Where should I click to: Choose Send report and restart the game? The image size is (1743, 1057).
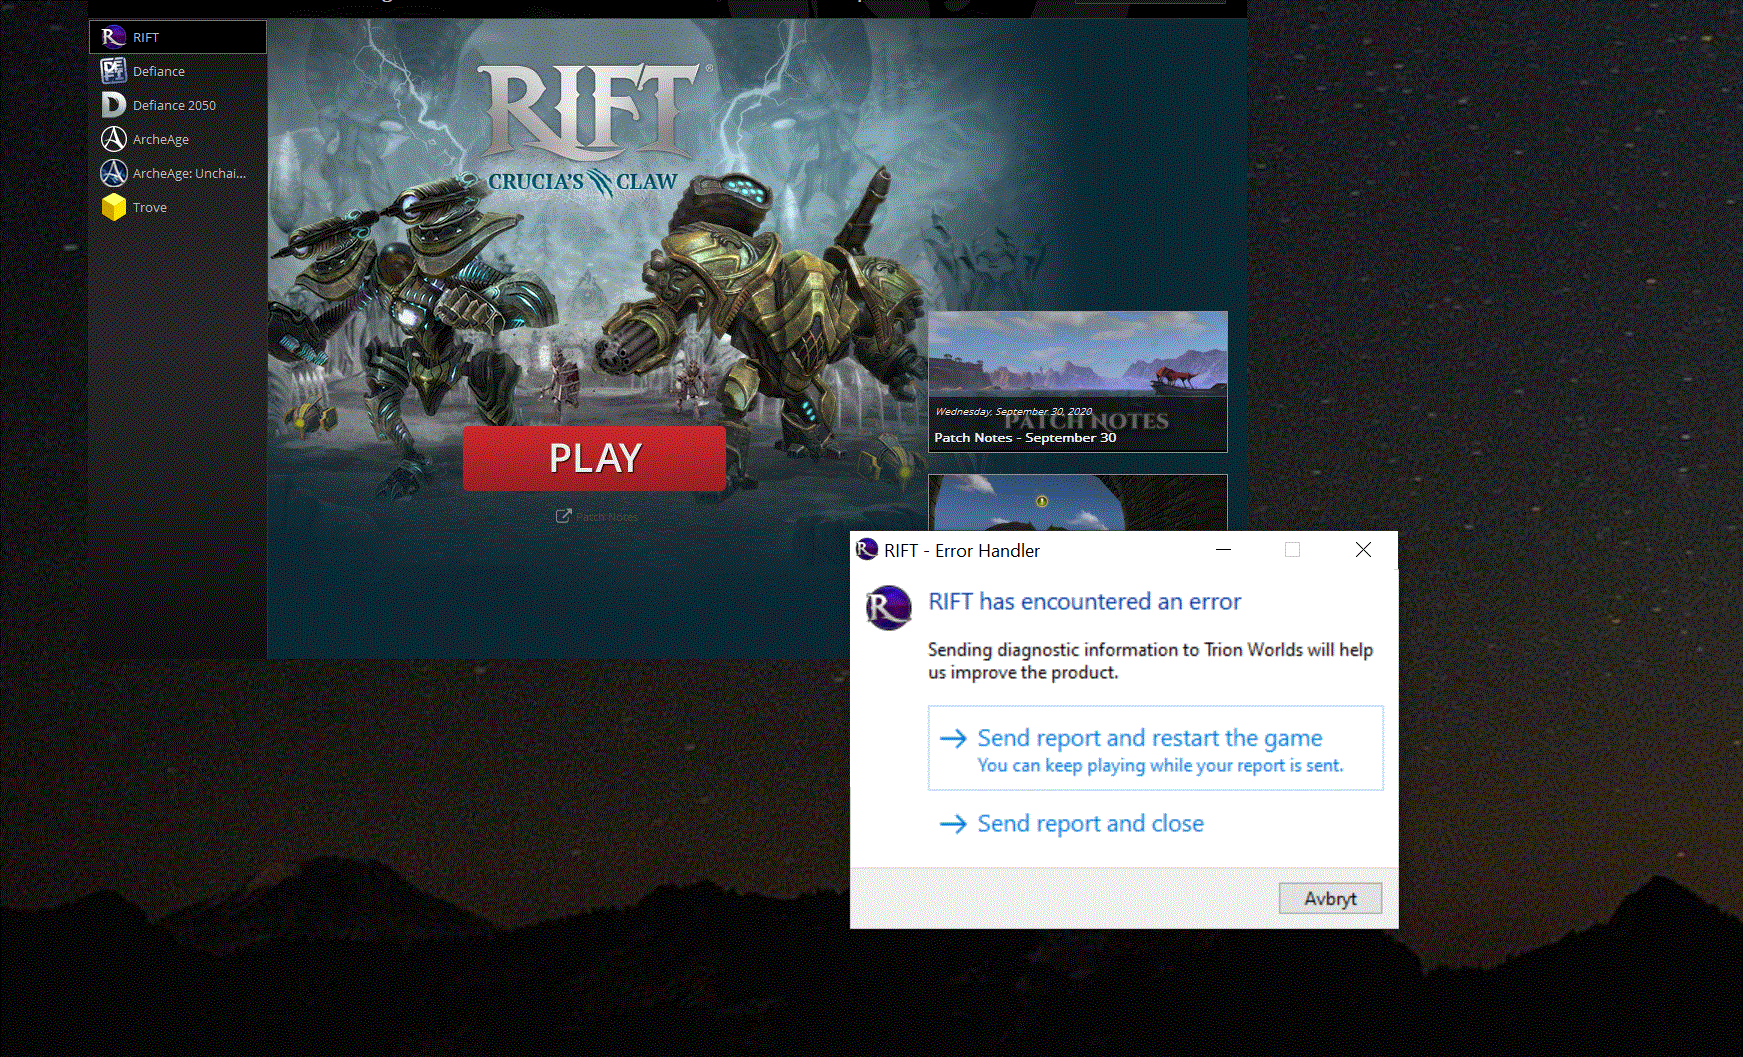pos(1156,749)
